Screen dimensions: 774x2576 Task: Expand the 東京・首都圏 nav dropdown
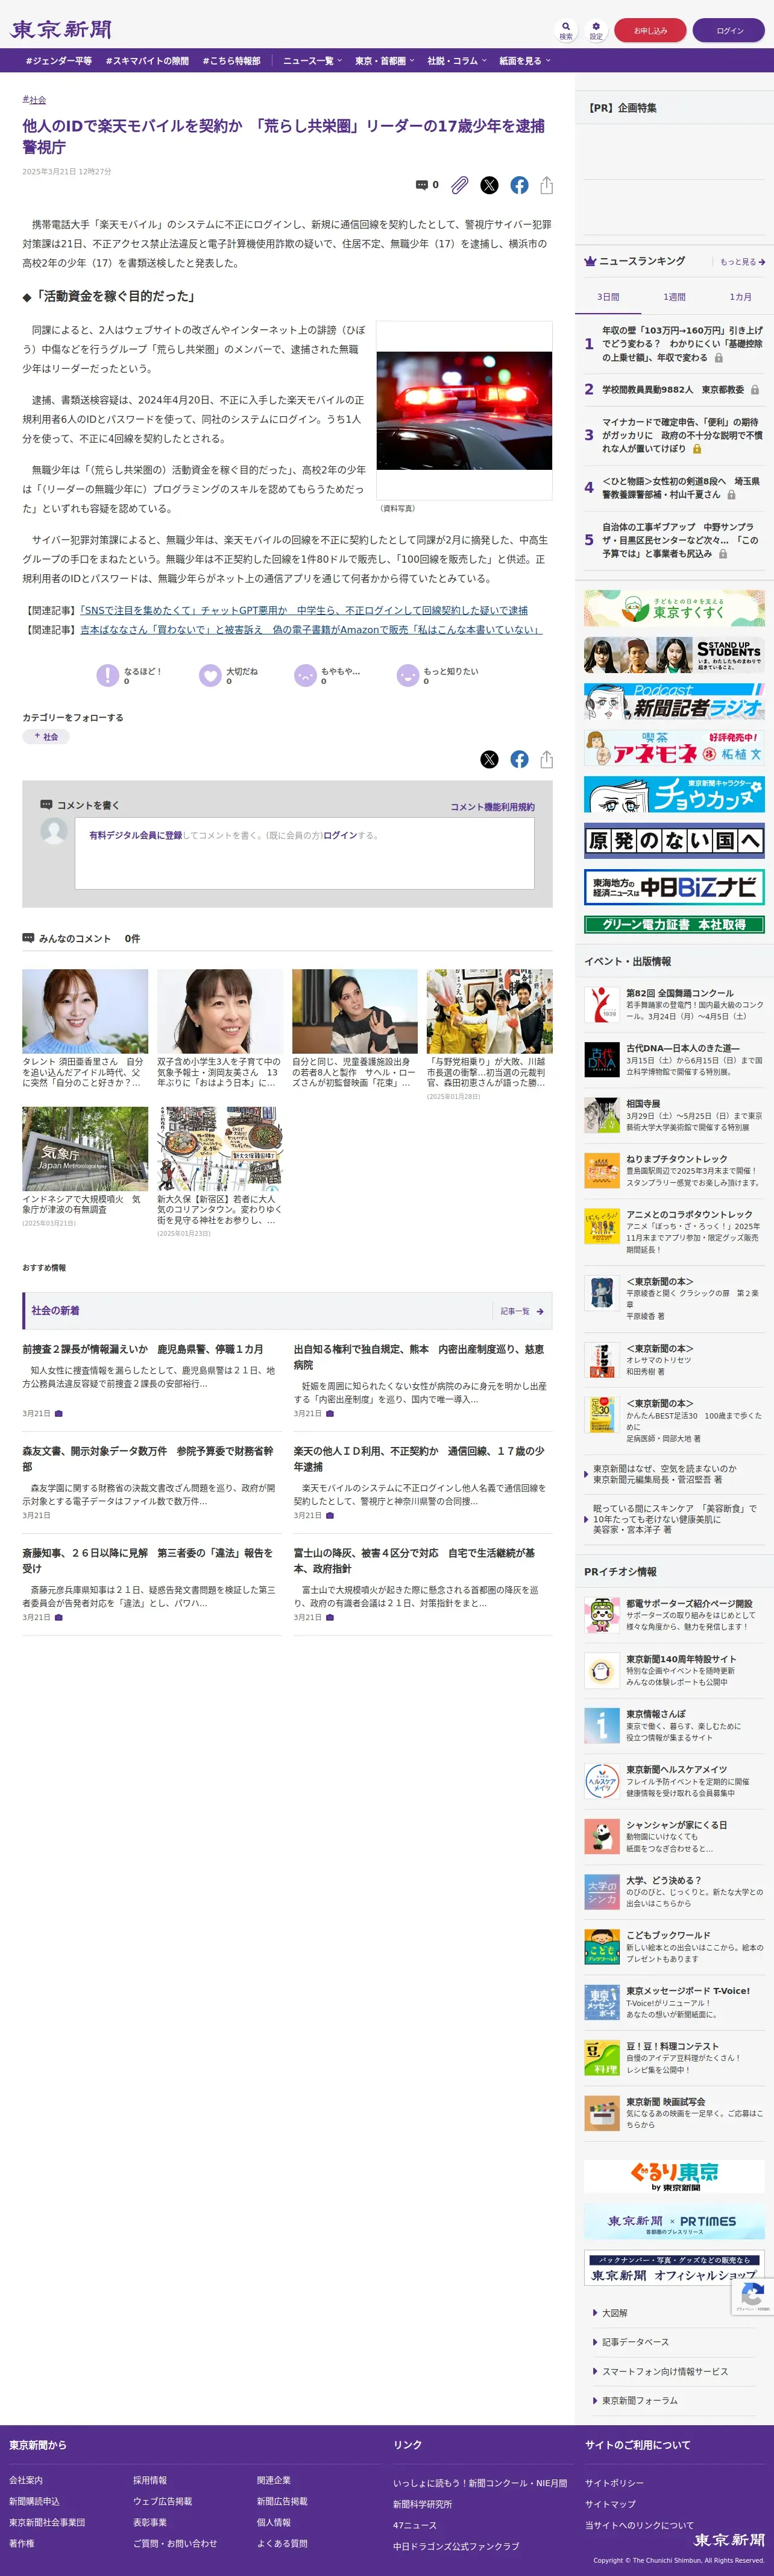[385, 61]
